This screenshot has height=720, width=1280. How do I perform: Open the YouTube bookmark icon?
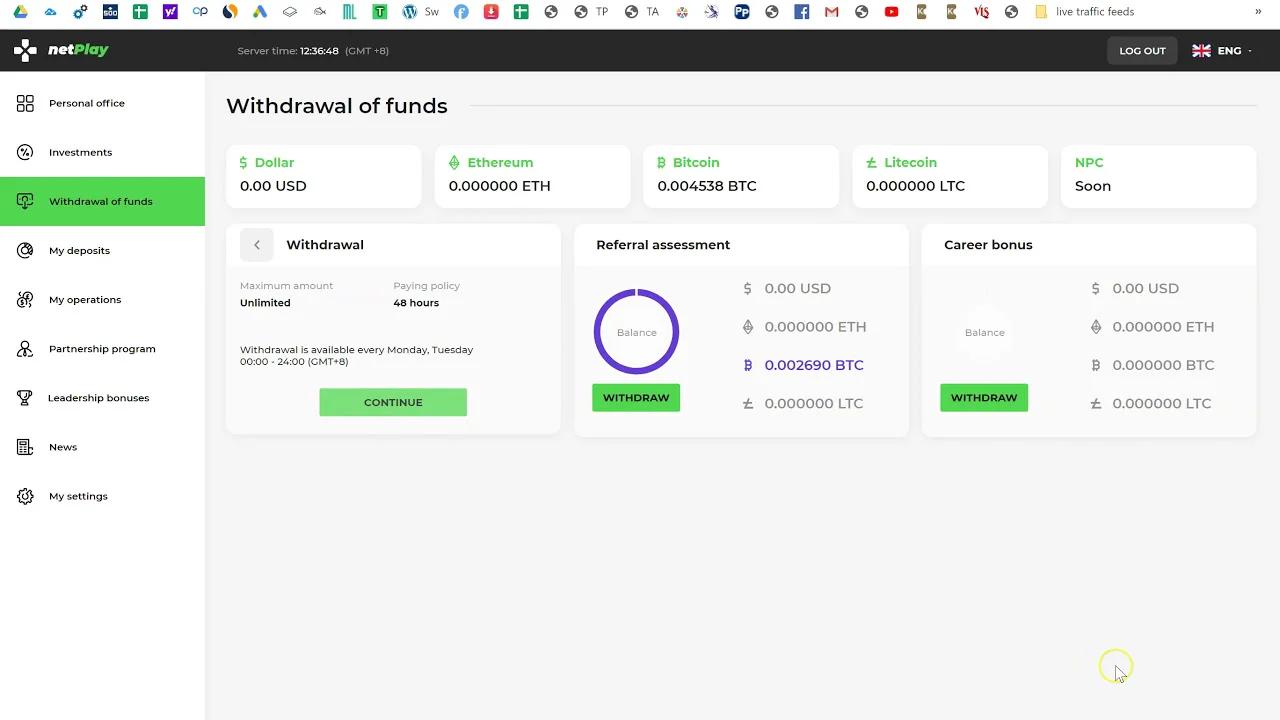pyautogui.click(x=891, y=12)
